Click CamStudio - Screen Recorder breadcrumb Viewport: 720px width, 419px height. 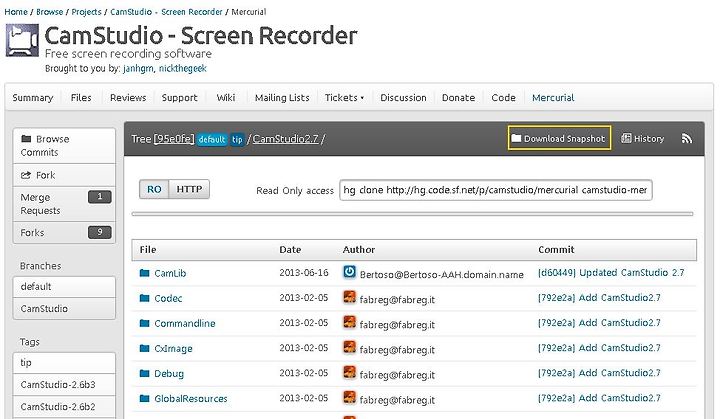pos(166,11)
